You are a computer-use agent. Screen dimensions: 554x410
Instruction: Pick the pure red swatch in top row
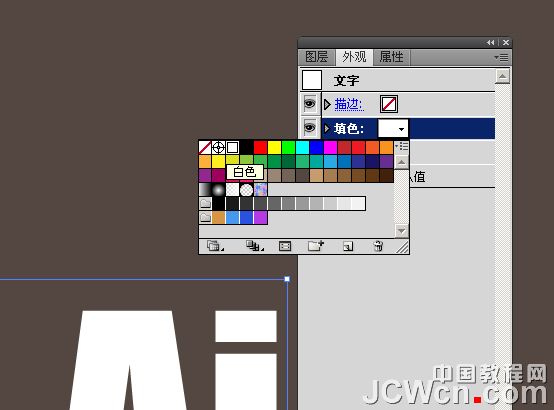pos(260,147)
